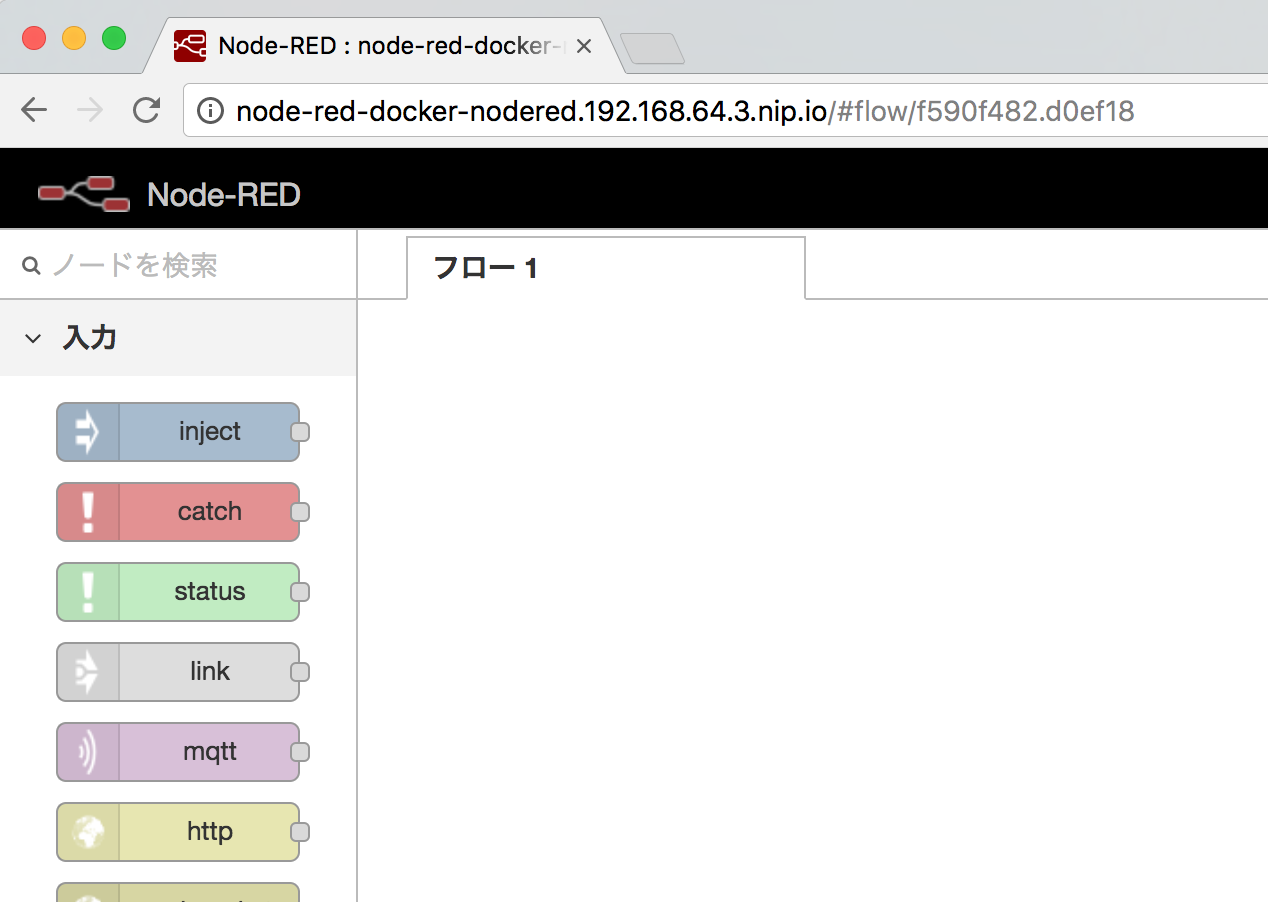Click the Node-RED title text in header

(x=224, y=194)
